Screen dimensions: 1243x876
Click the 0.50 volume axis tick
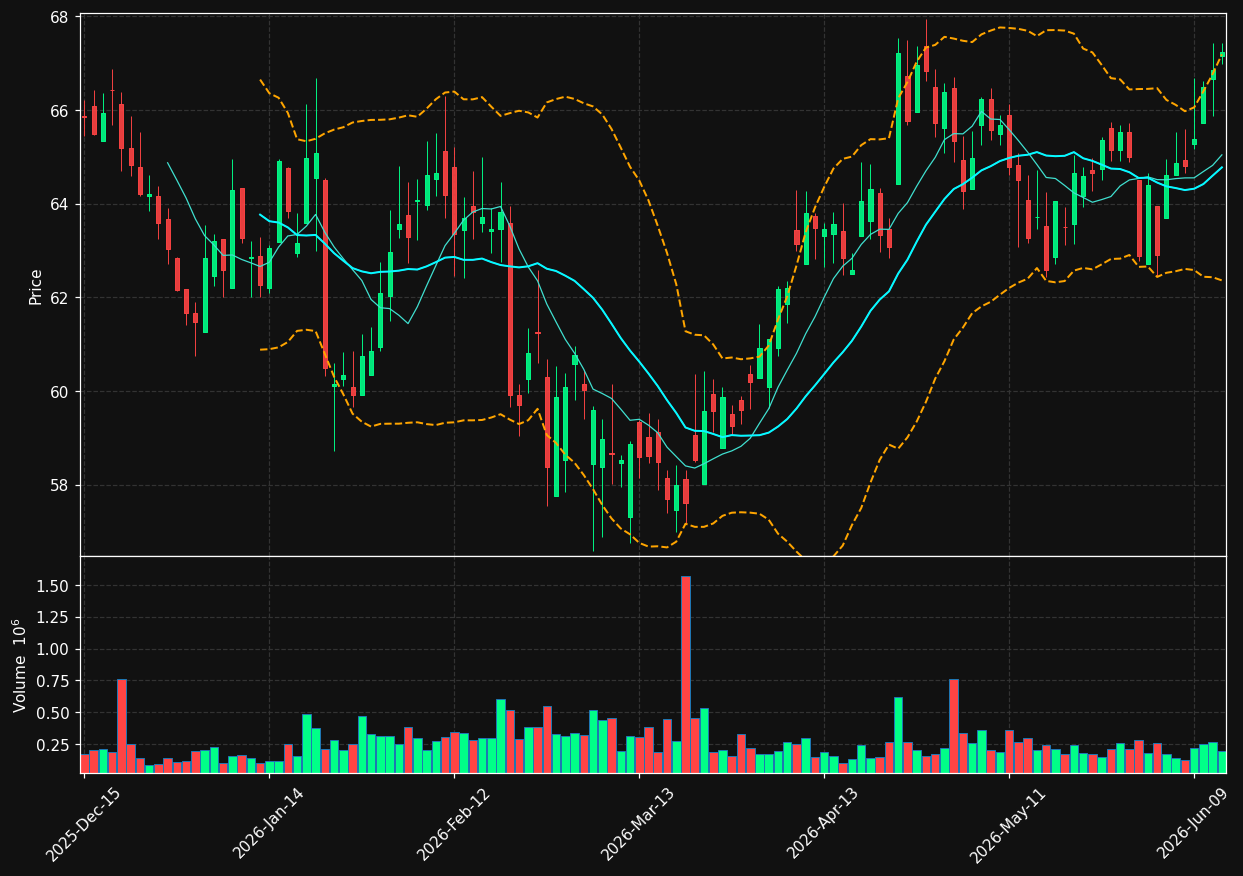point(53,713)
